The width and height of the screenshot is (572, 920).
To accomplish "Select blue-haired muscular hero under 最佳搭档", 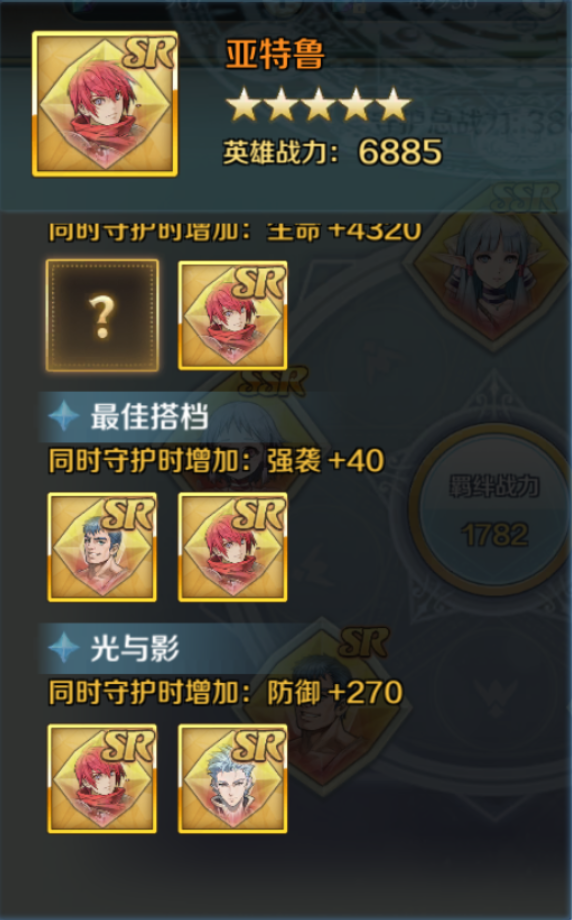I will [x=102, y=547].
